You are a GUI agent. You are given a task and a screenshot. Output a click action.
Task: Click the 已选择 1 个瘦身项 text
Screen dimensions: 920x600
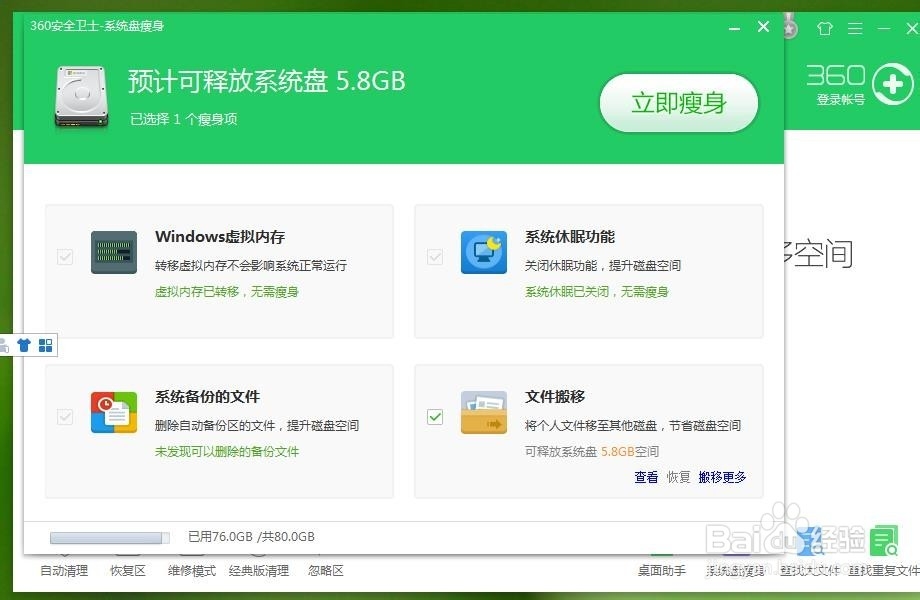pyautogui.click(x=184, y=119)
